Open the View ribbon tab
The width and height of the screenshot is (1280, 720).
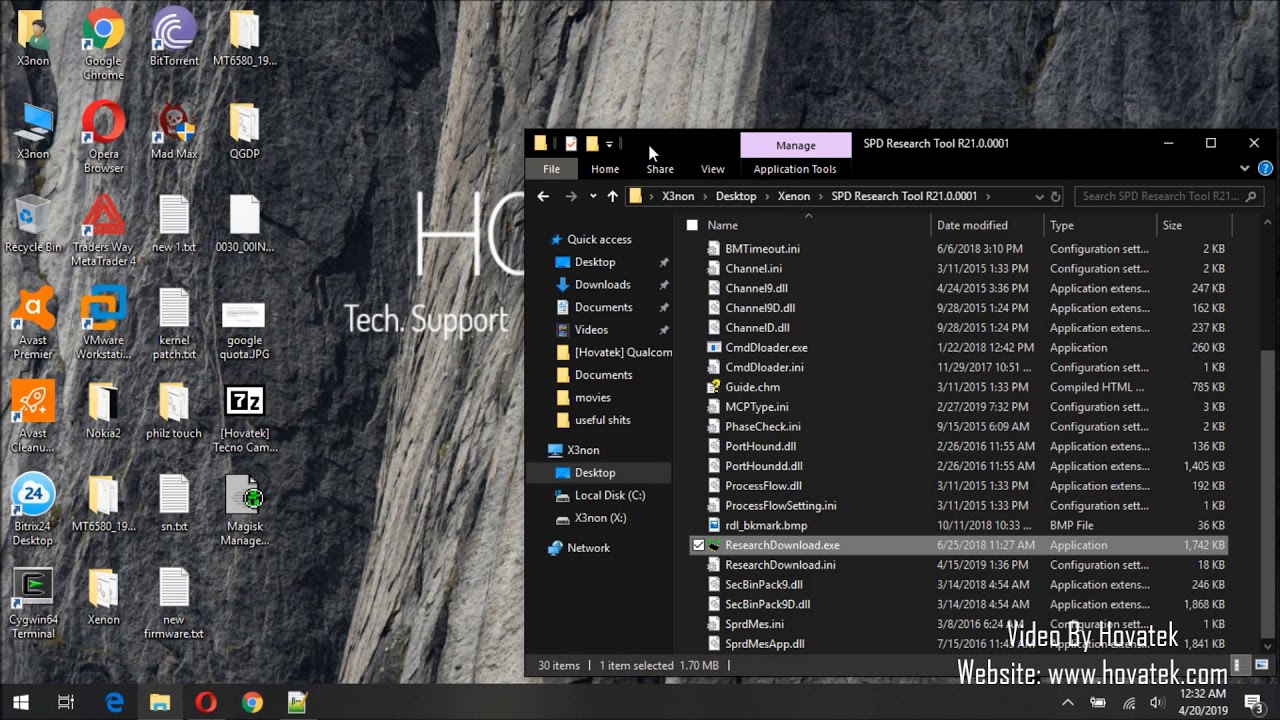[713, 169]
